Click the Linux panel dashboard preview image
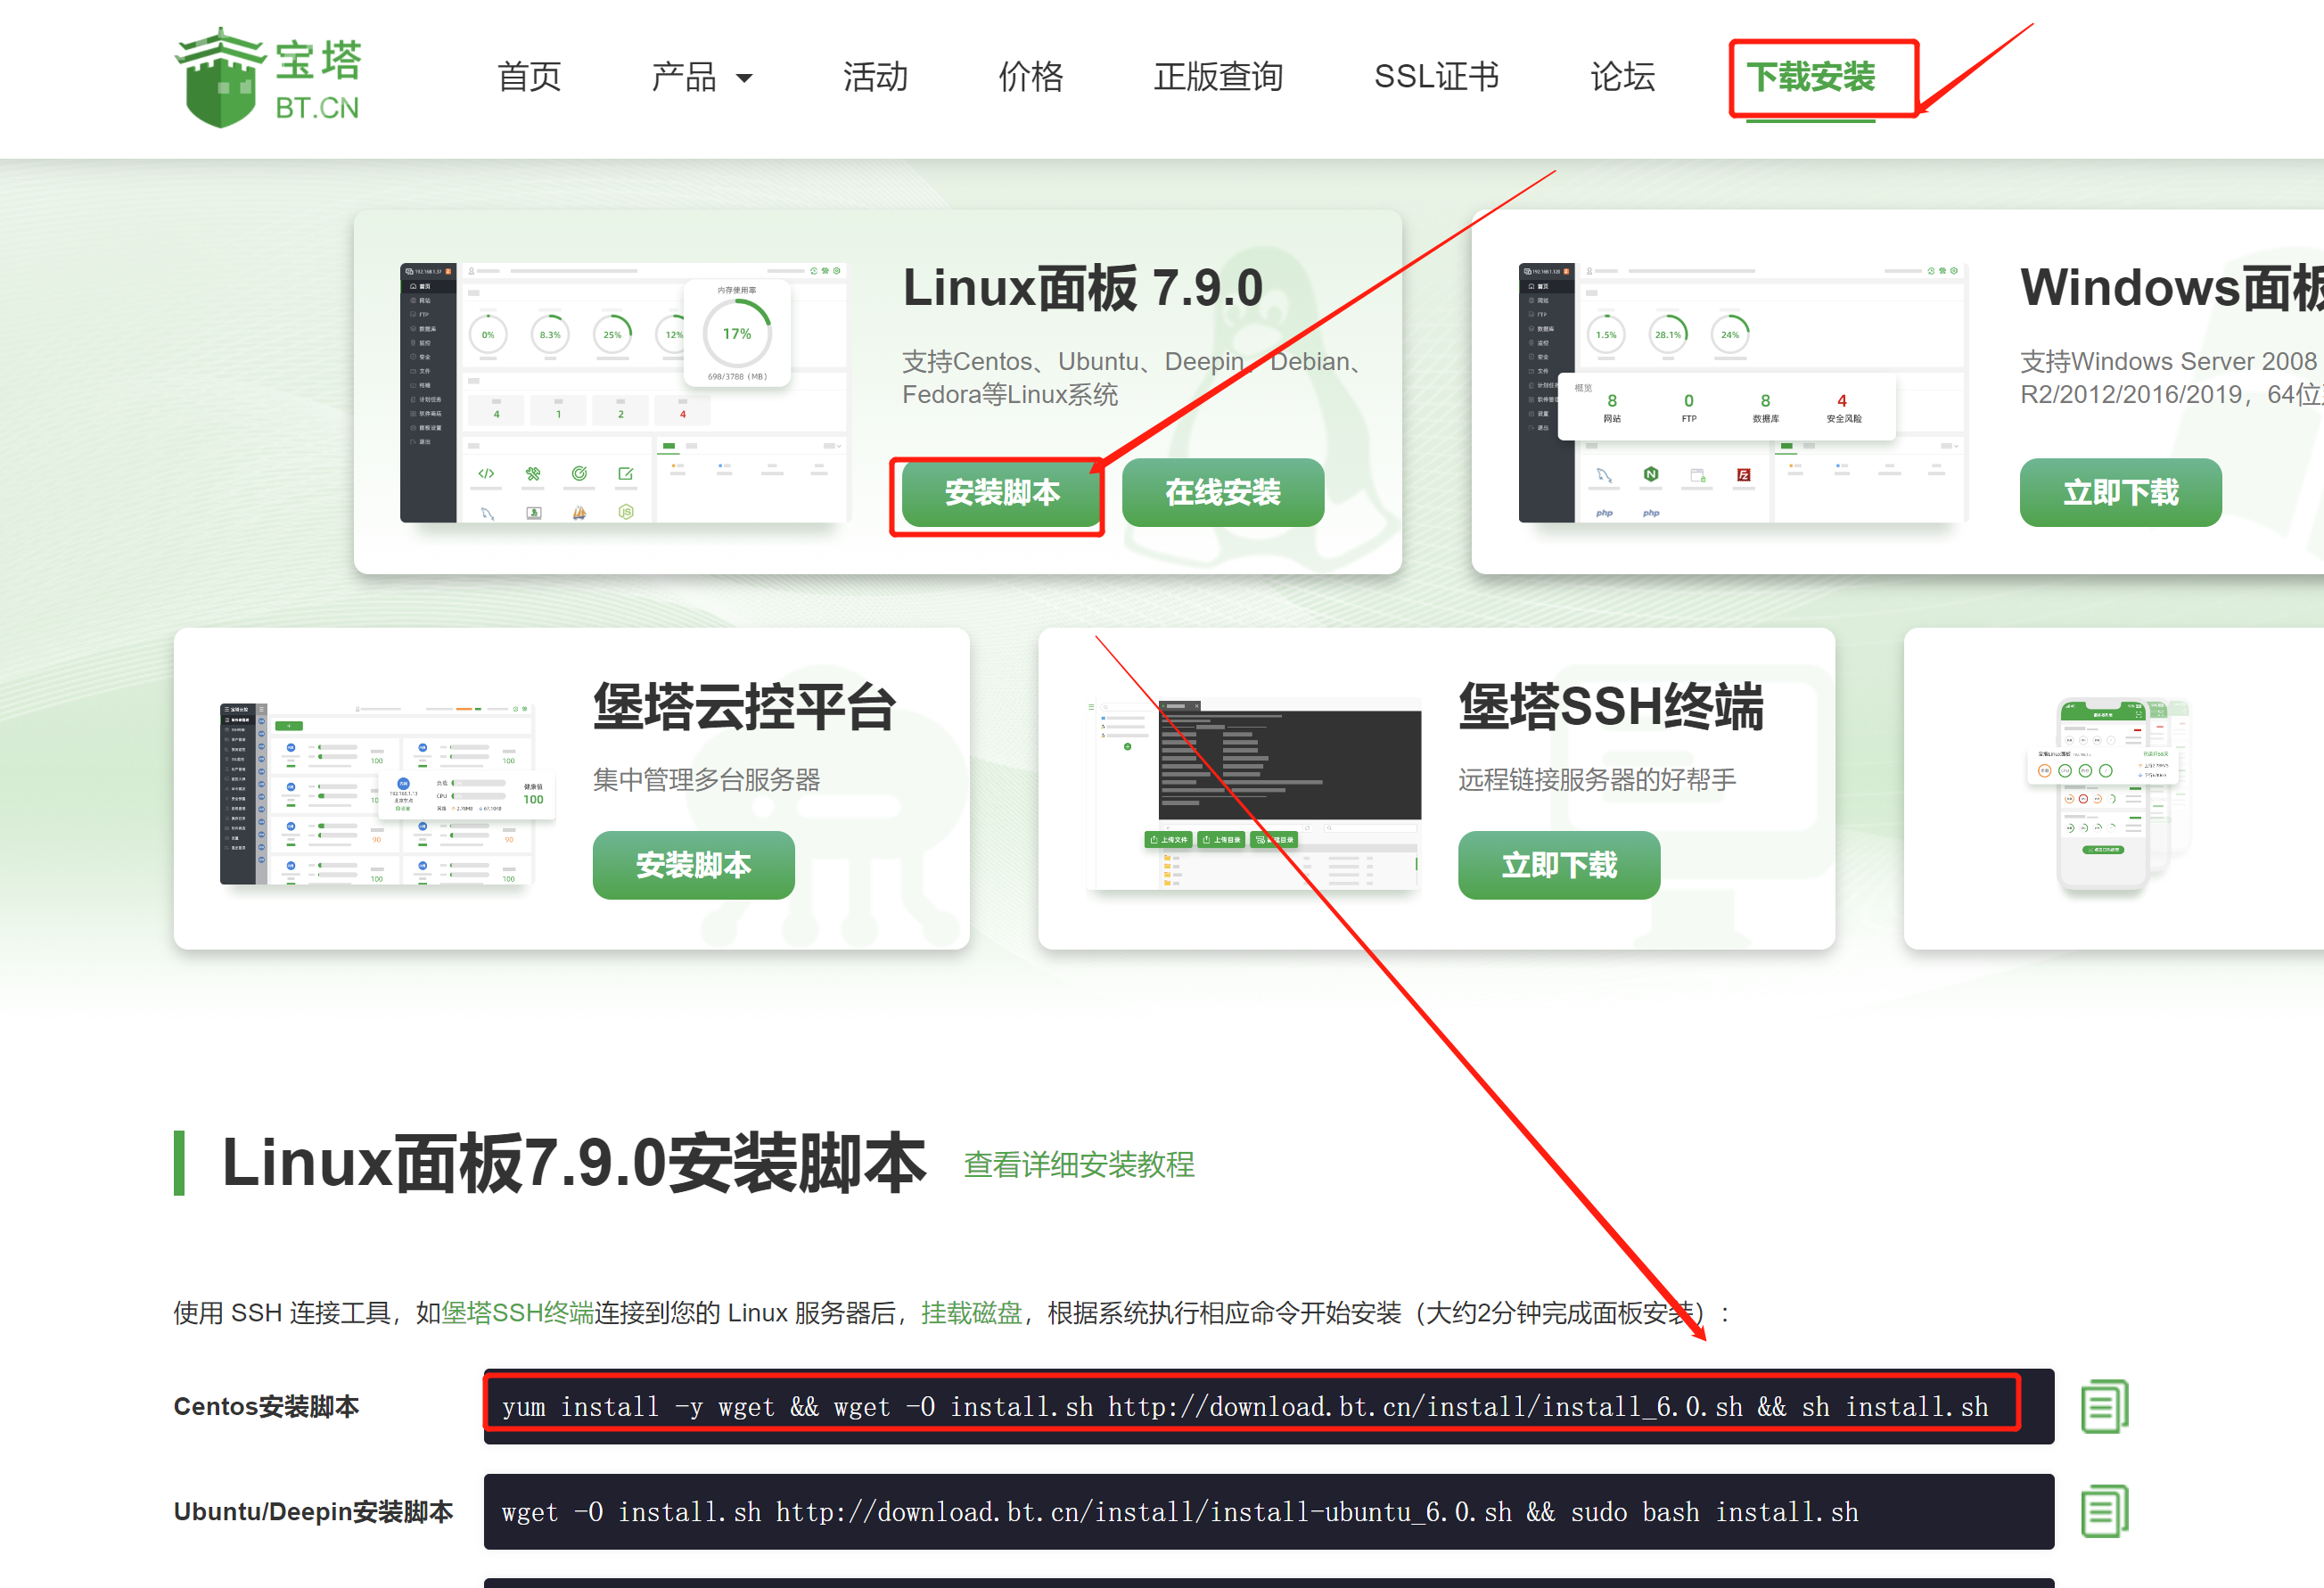Viewport: 2324px width, 1588px height. click(624, 392)
